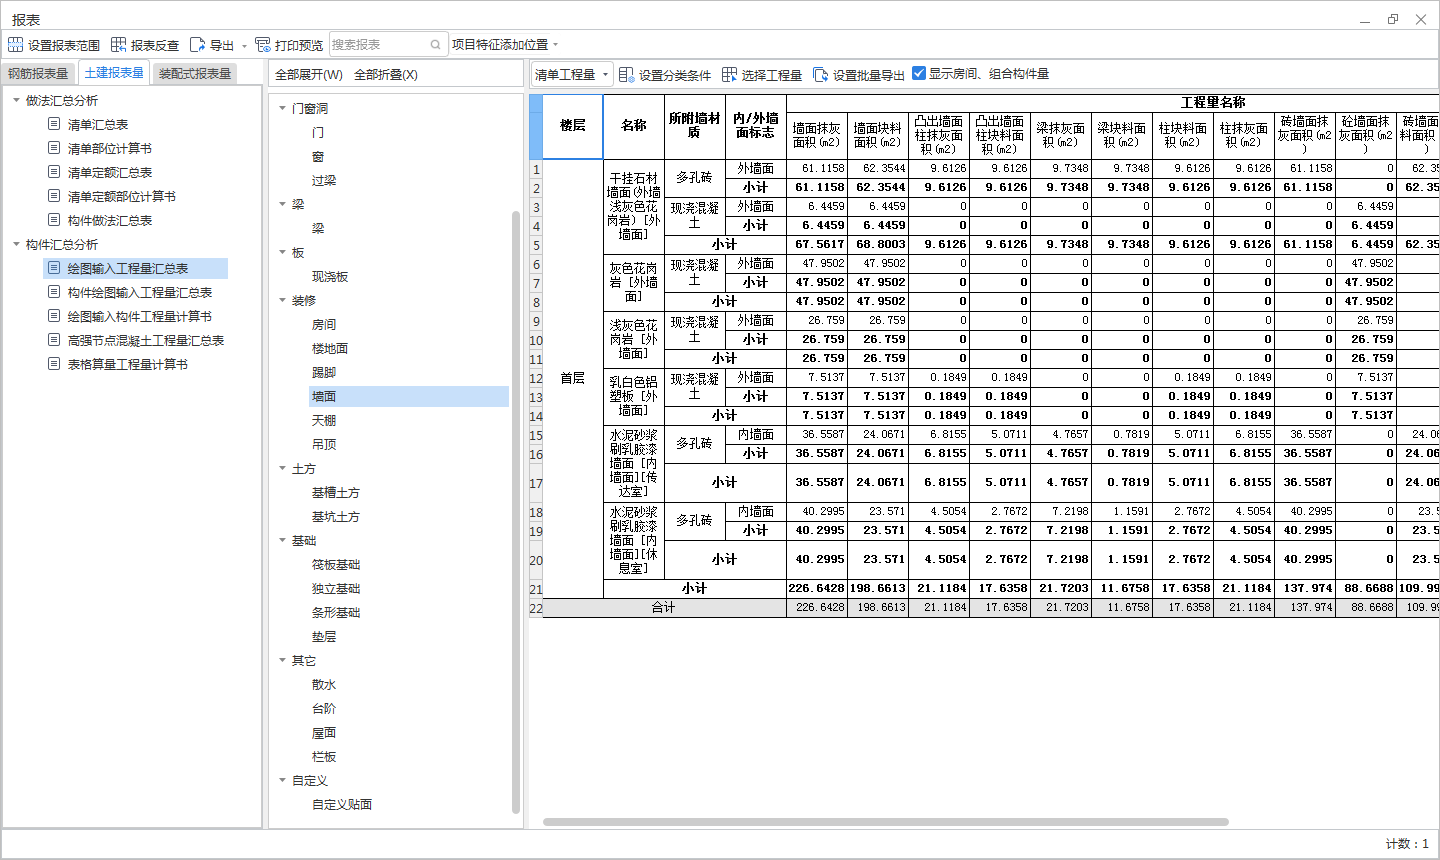1440x860 pixels.
Task: Click document icon beside 绘图输入构件工程量计算书
Action: tap(54, 316)
